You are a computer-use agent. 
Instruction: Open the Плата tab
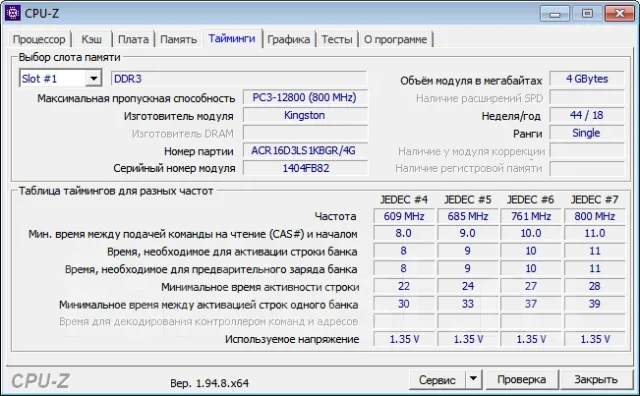133,39
